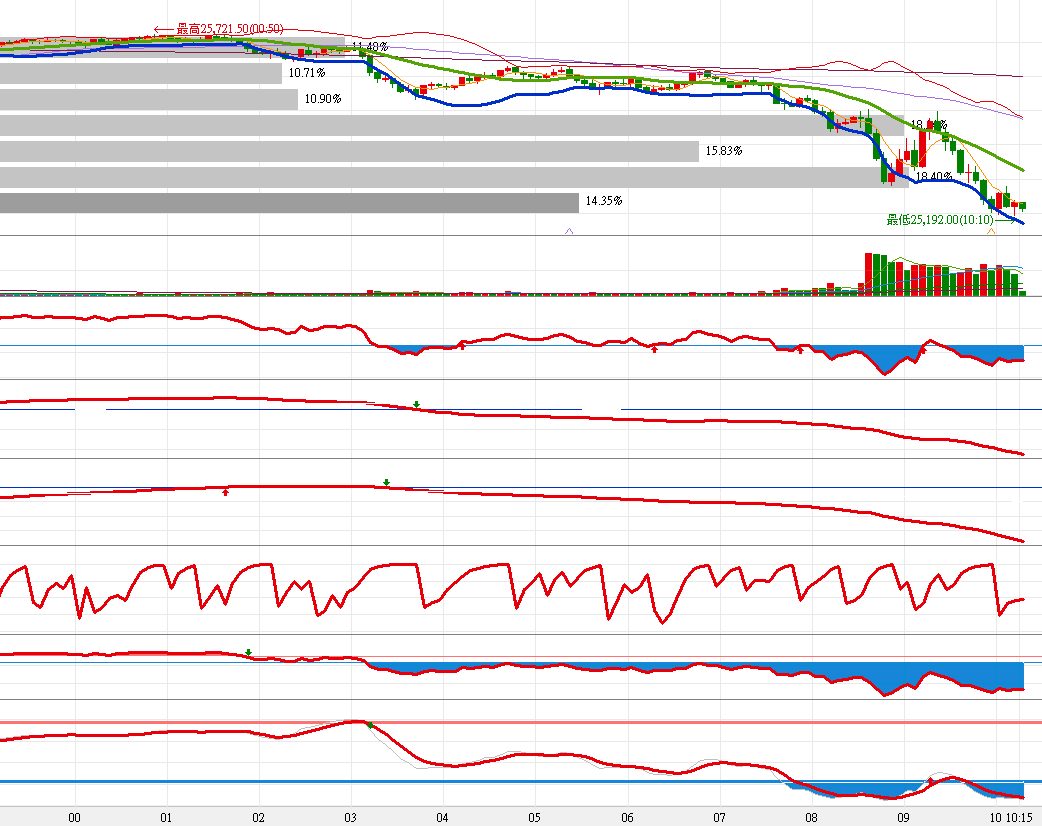Select the dark gray bar labeled 14.35%
Screen dimensions: 1042x826
289,203
